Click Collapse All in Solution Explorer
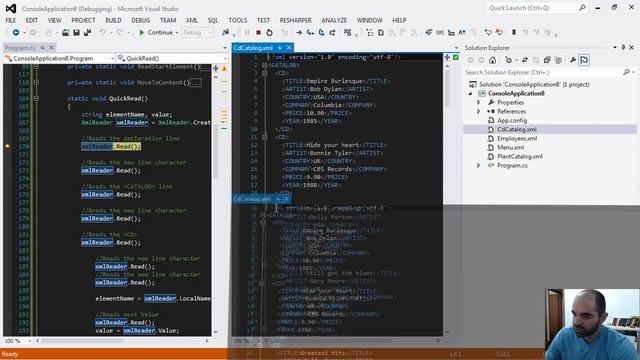This screenshot has height=360, width=640. (547, 60)
